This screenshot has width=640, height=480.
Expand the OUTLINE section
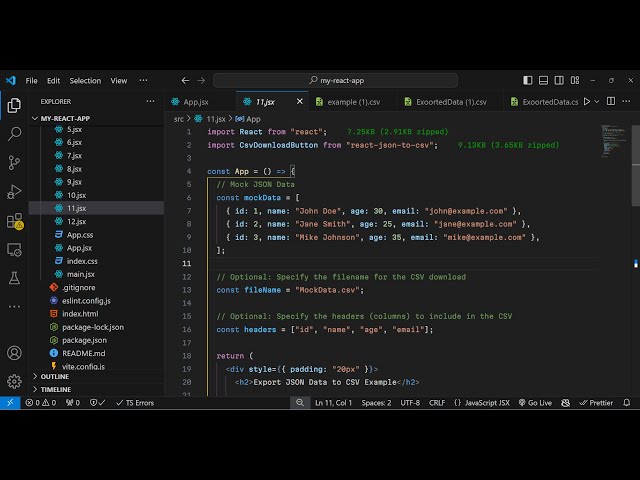[x=55, y=376]
